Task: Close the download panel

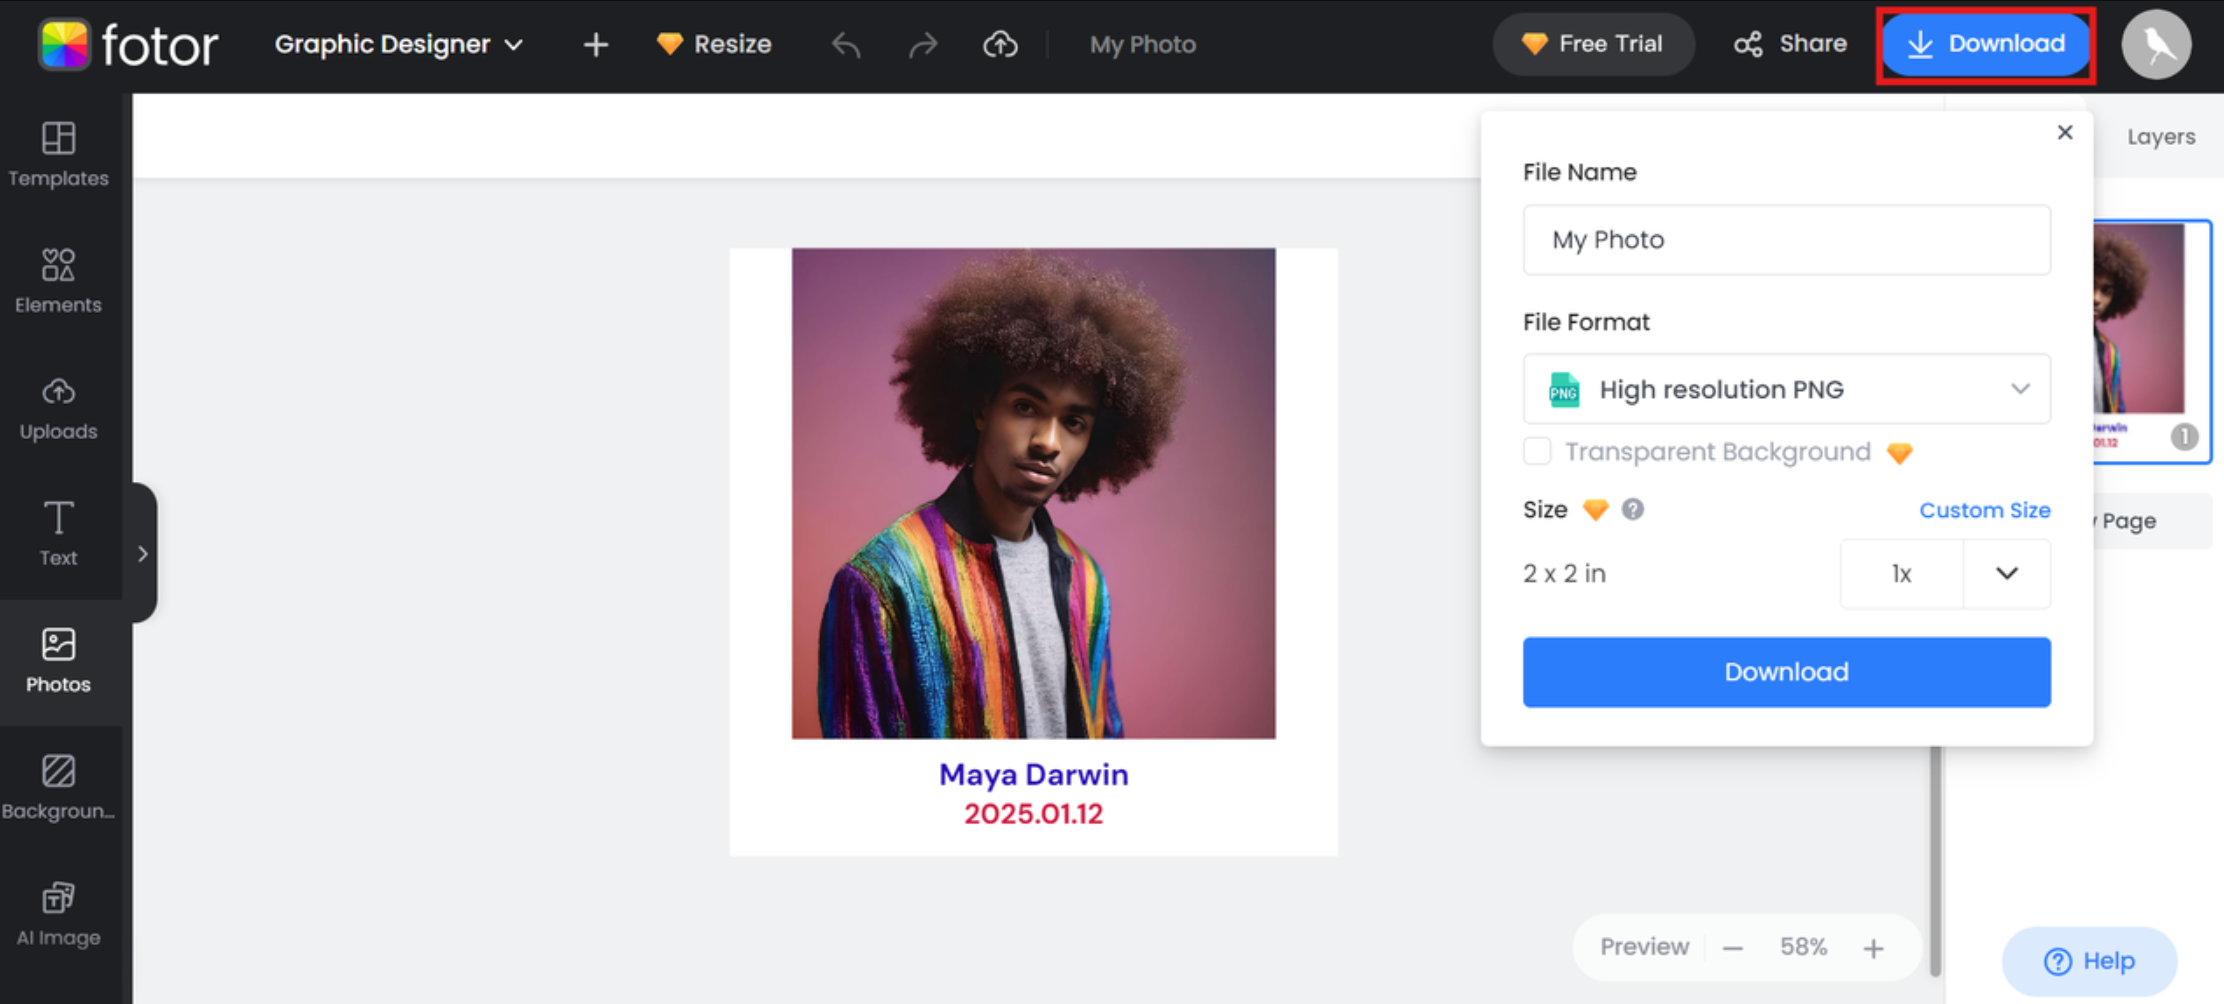Action: point(2065,132)
